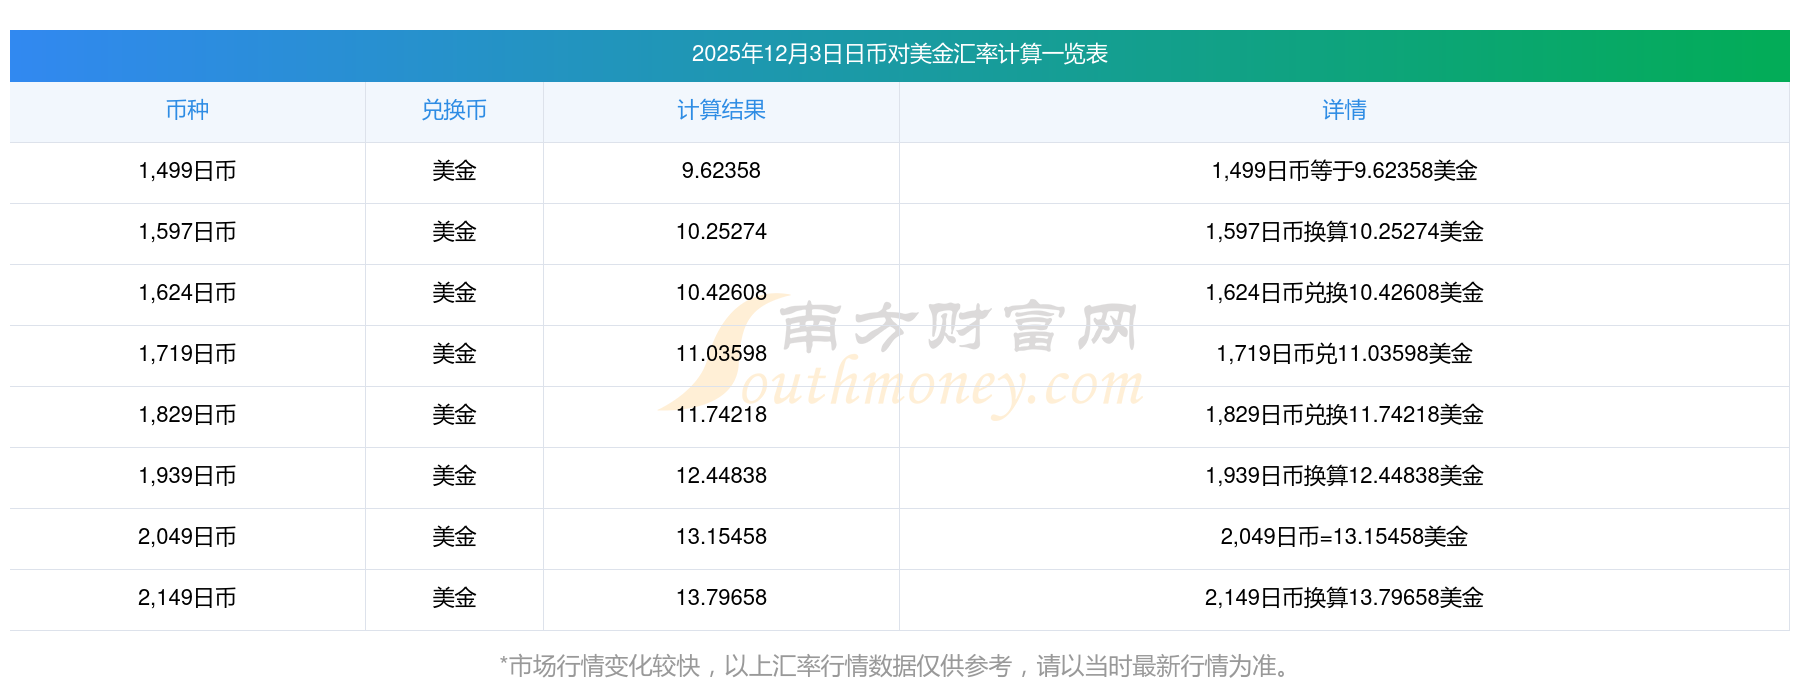The height and width of the screenshot is (697, 1800).
Task: Click the 1,499日币 cell
Action: point(187,171)
